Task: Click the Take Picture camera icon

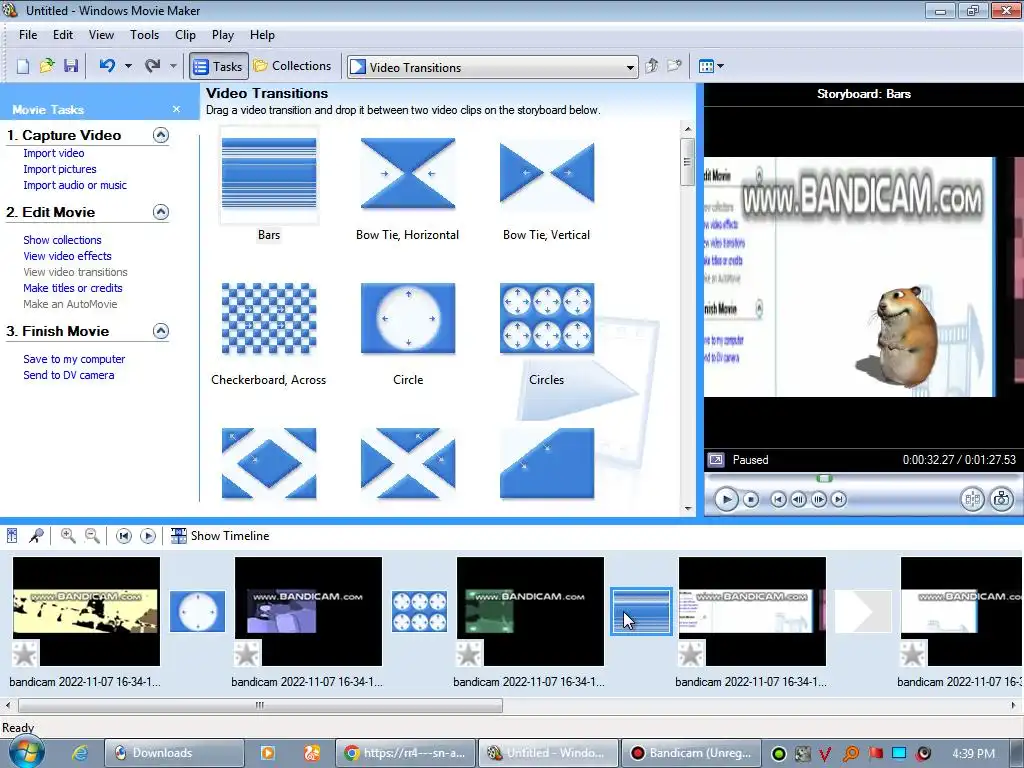Action: coord(1001,500)
